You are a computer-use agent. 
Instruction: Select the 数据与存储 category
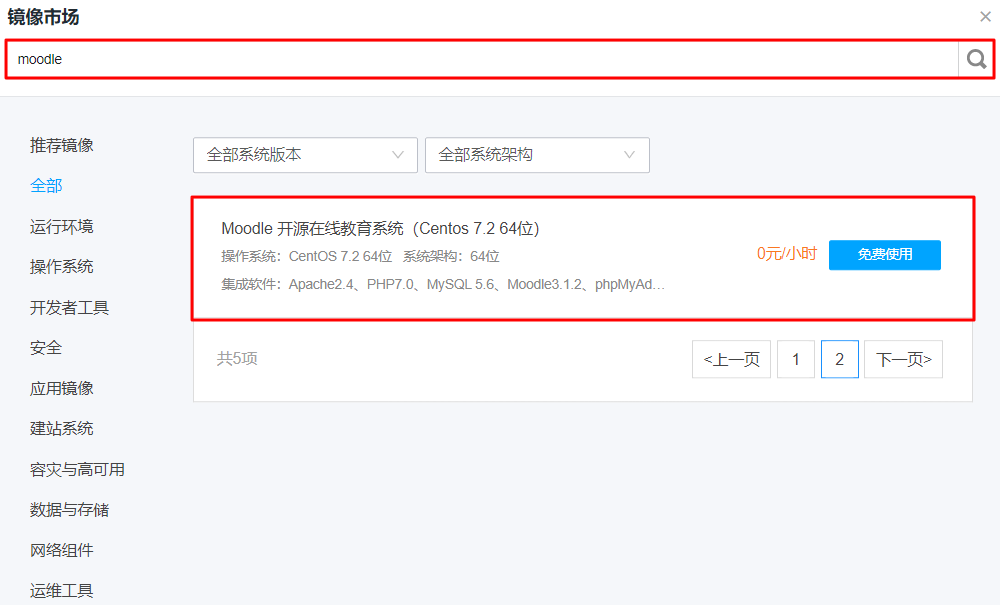coord(69,509)
